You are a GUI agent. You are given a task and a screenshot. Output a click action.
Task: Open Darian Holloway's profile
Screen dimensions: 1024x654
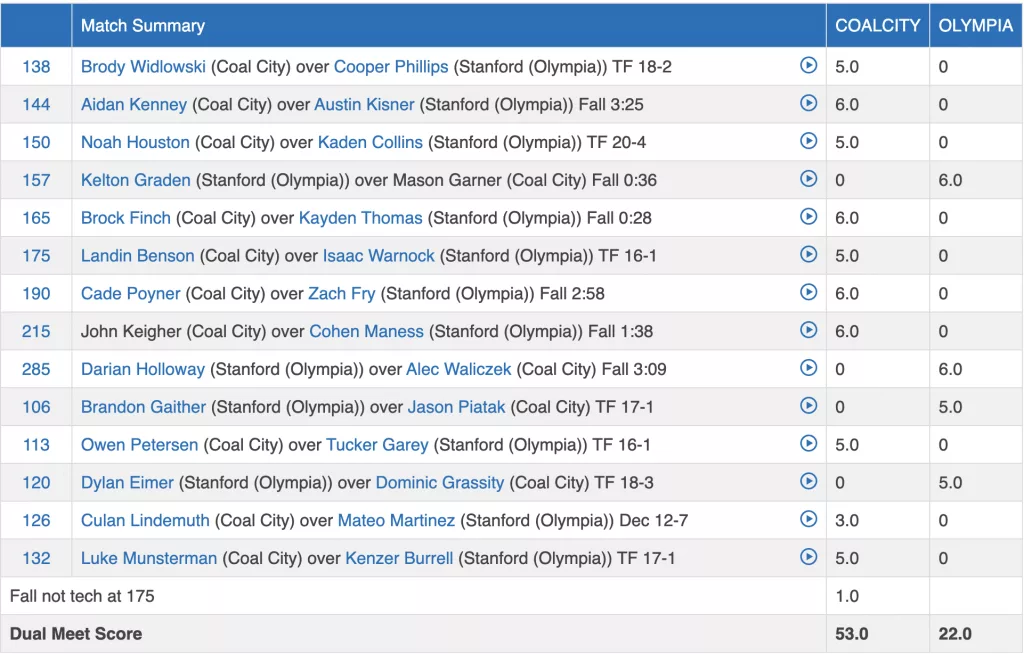point(142,369)
